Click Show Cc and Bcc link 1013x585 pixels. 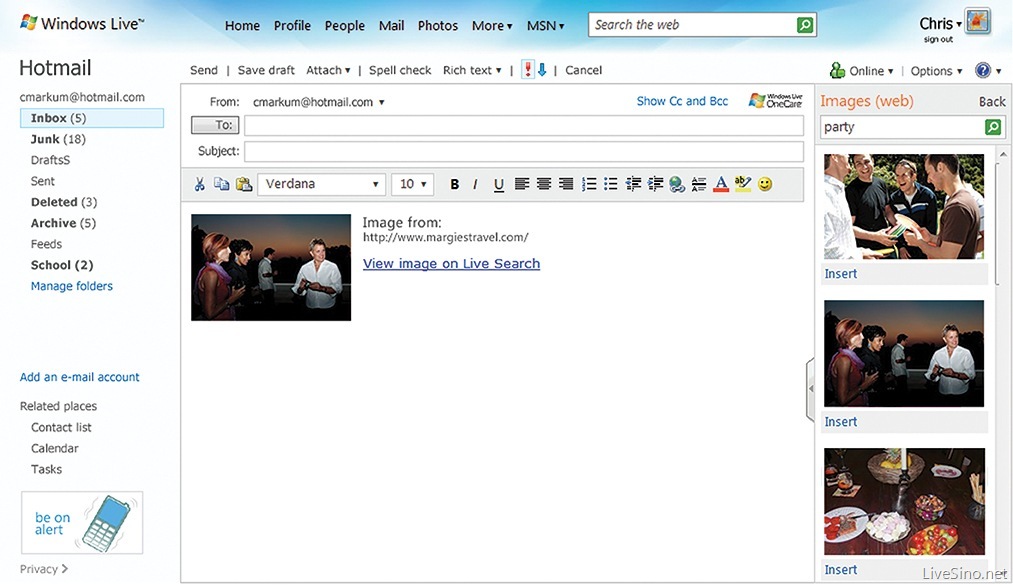[x=682, y=101]
